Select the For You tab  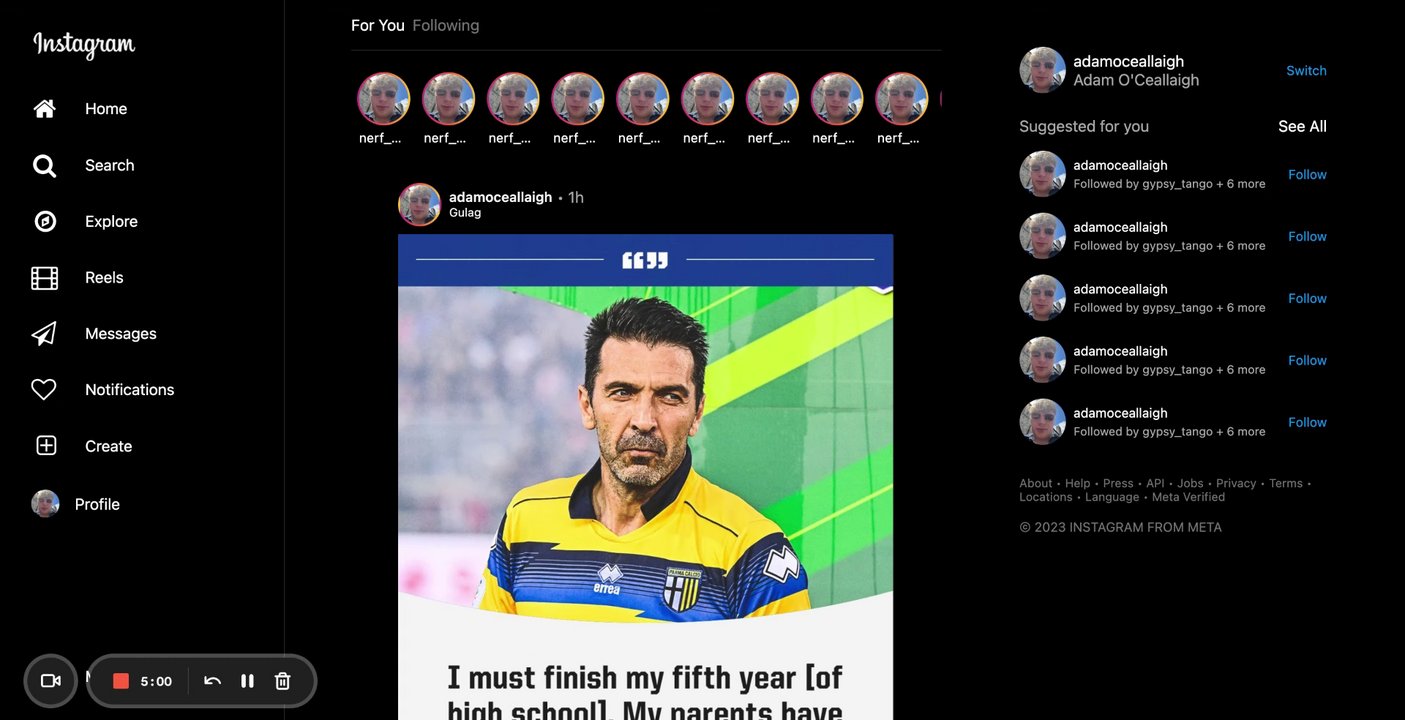click(x=378, y=25)
